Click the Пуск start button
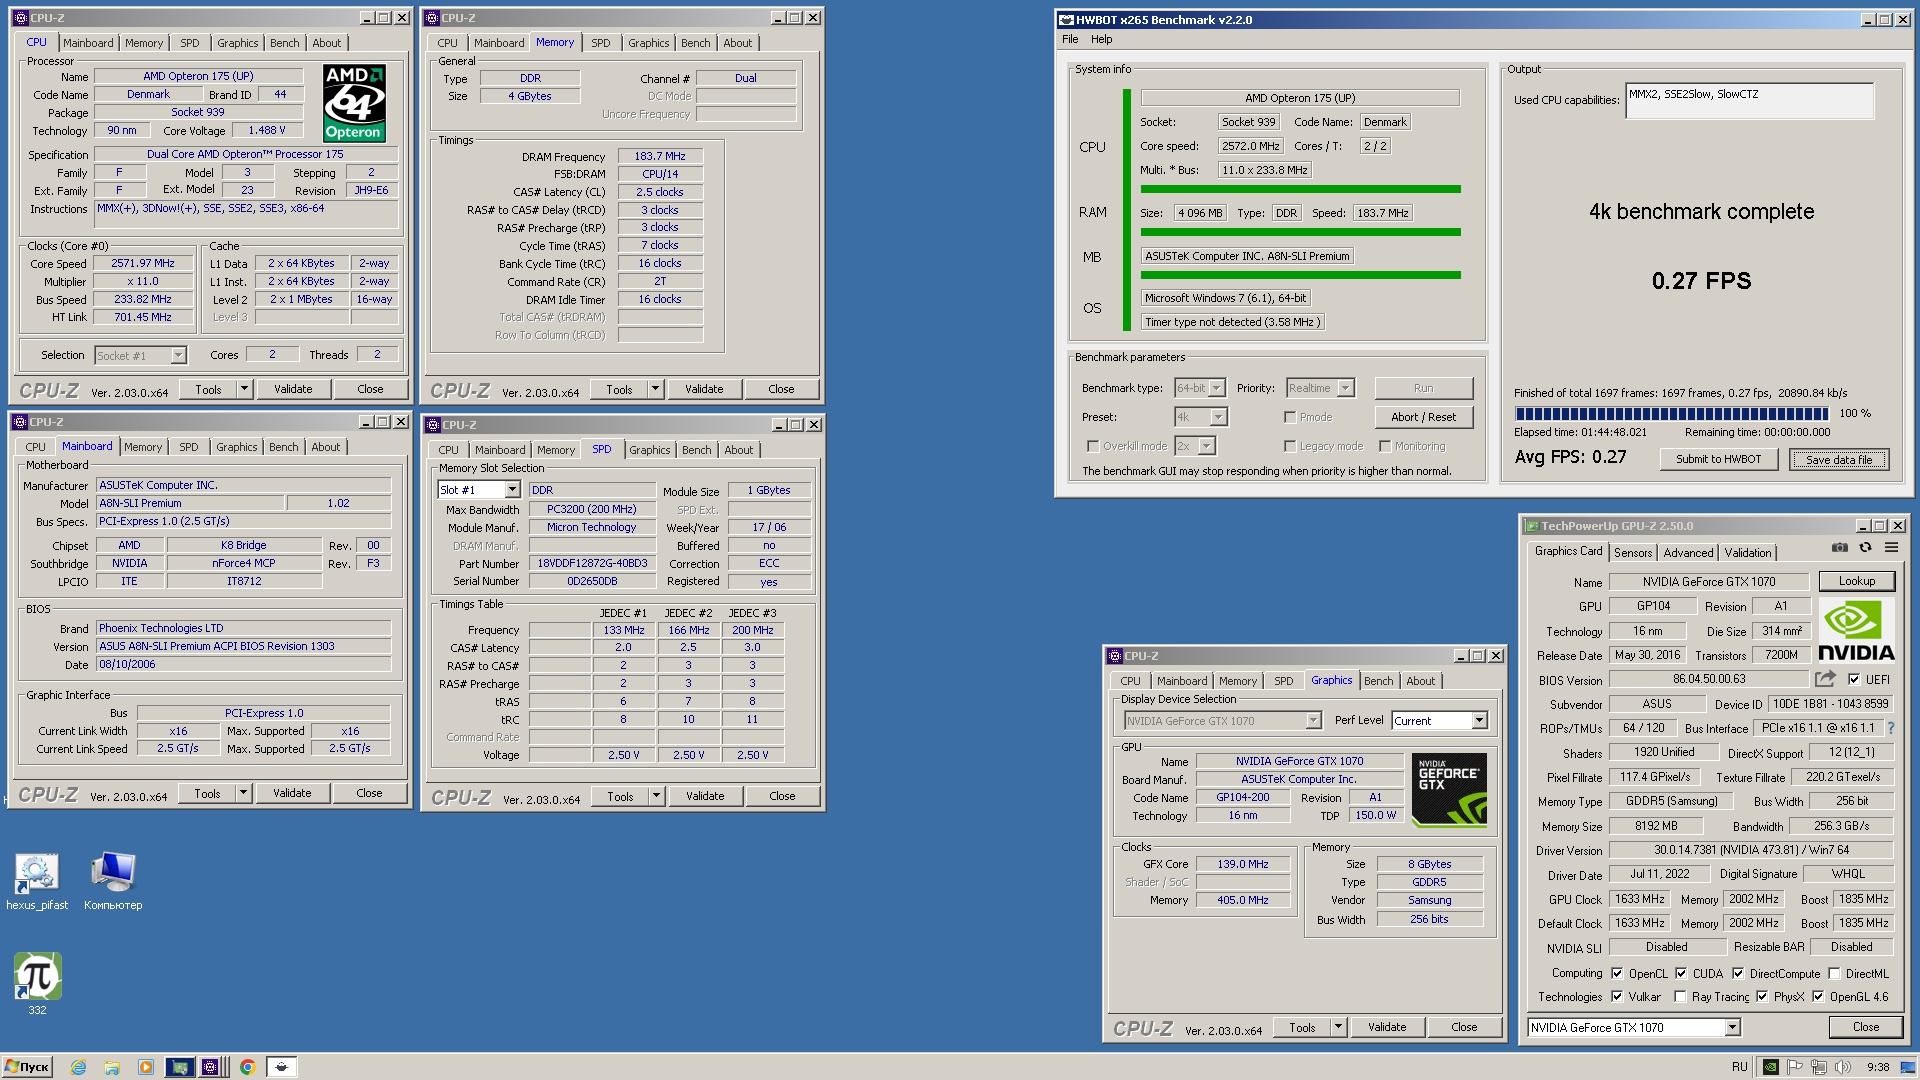 (x=27, y=1067)
